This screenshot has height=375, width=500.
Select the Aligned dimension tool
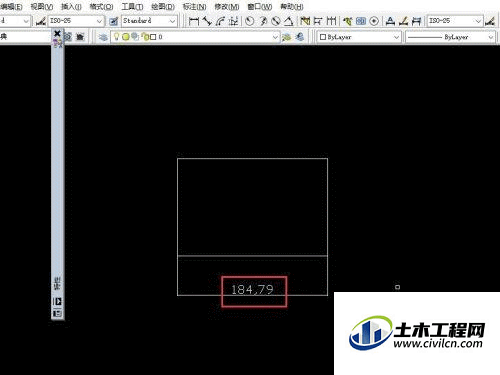(x=207, y=21)
